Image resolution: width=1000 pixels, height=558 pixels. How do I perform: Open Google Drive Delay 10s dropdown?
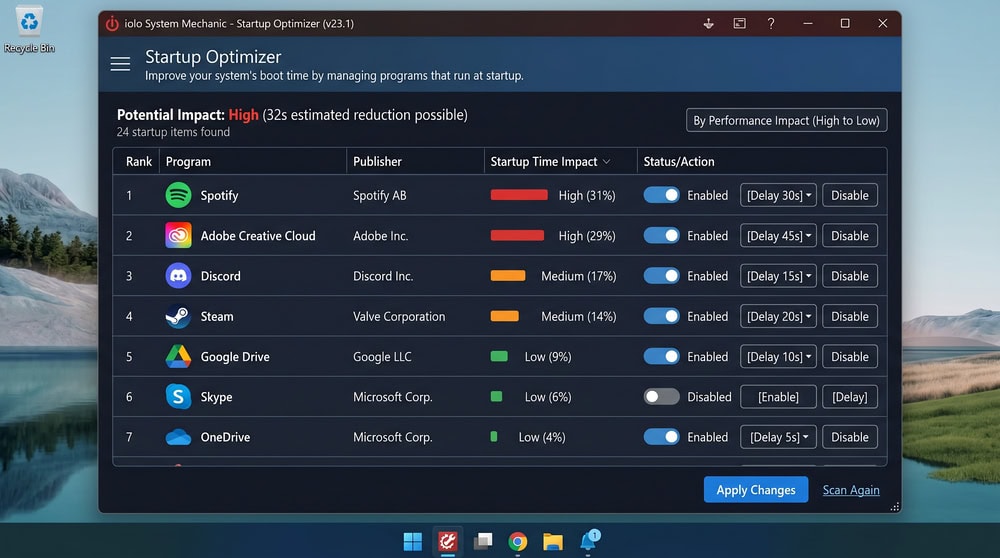pyautogui.click(x=778, y=356)
